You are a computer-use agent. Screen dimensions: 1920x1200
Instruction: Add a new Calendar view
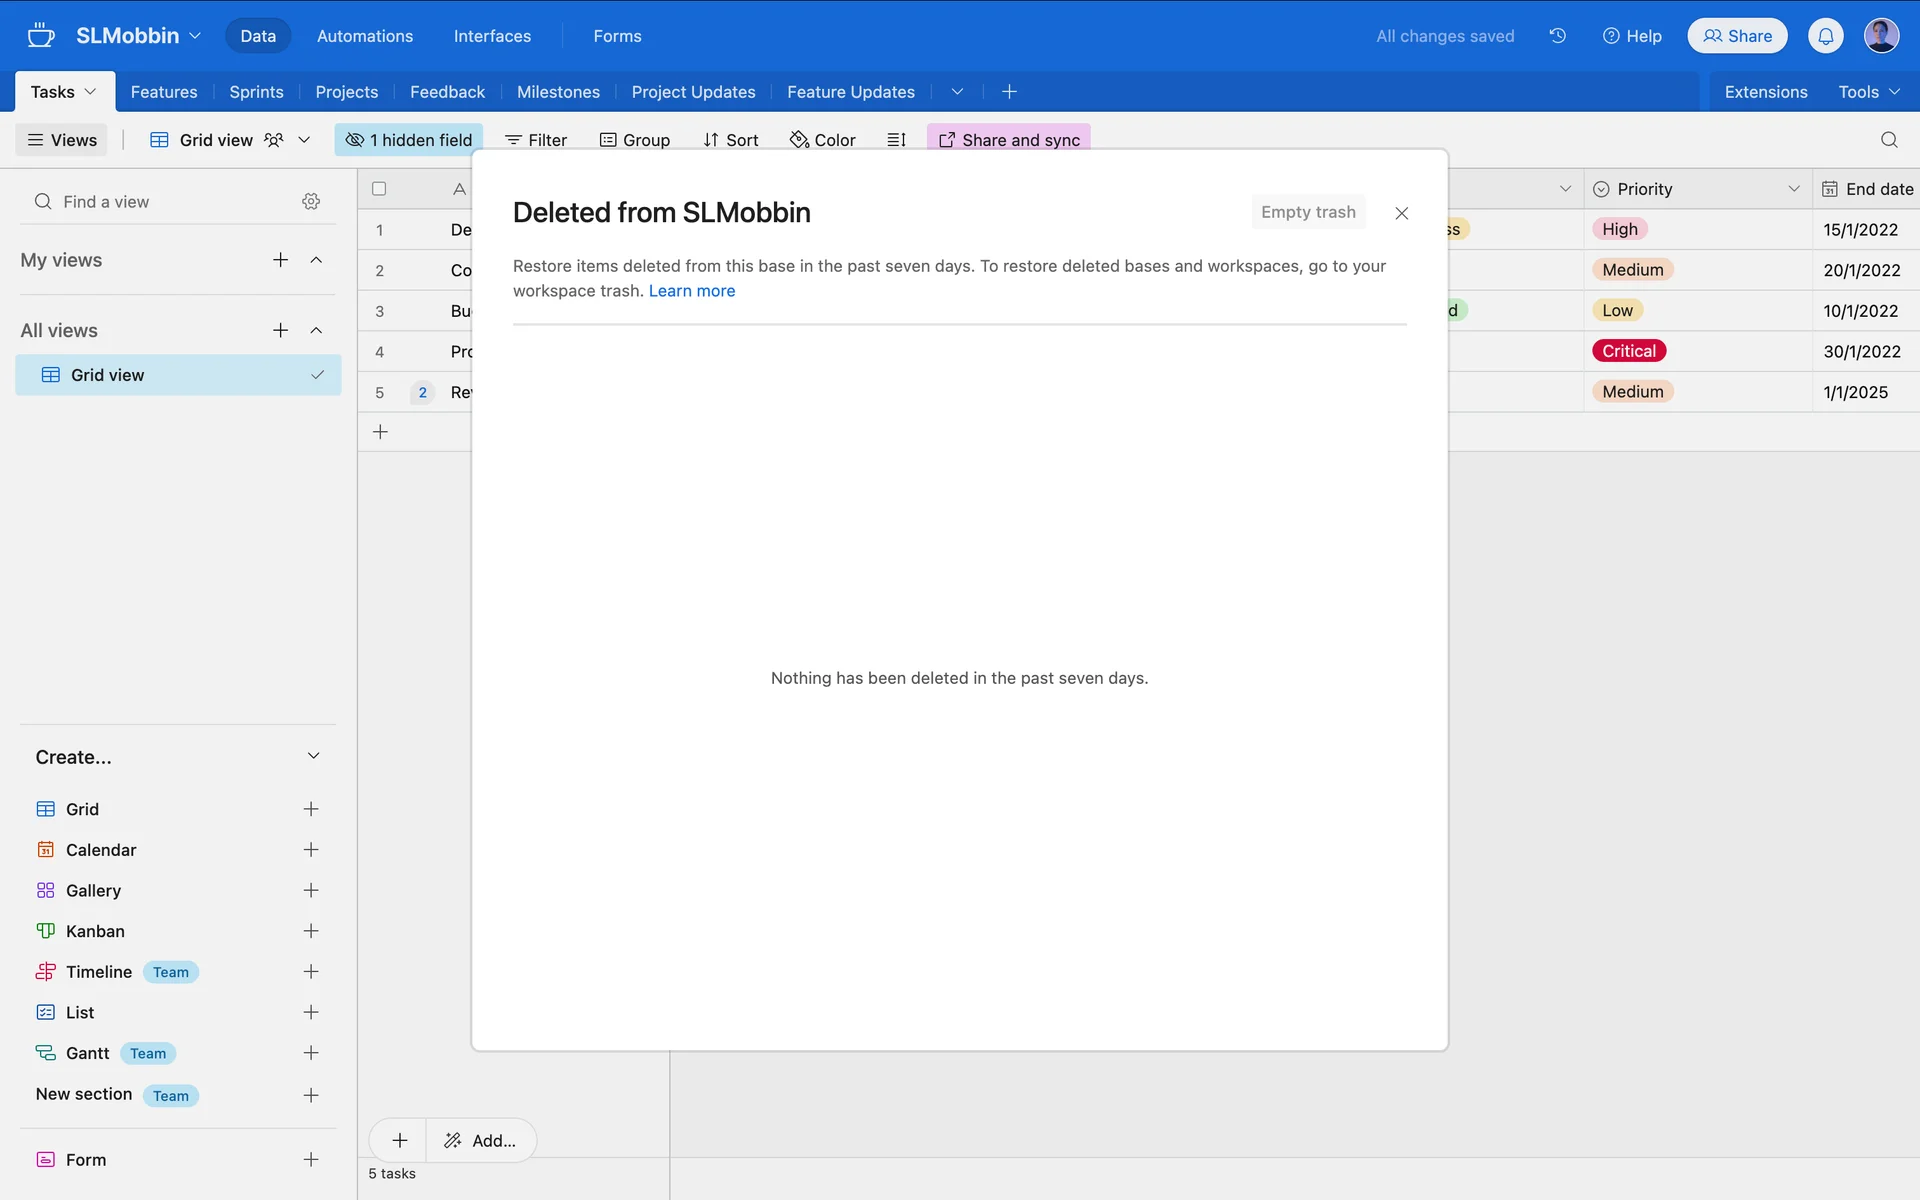[x=311, y=850]
